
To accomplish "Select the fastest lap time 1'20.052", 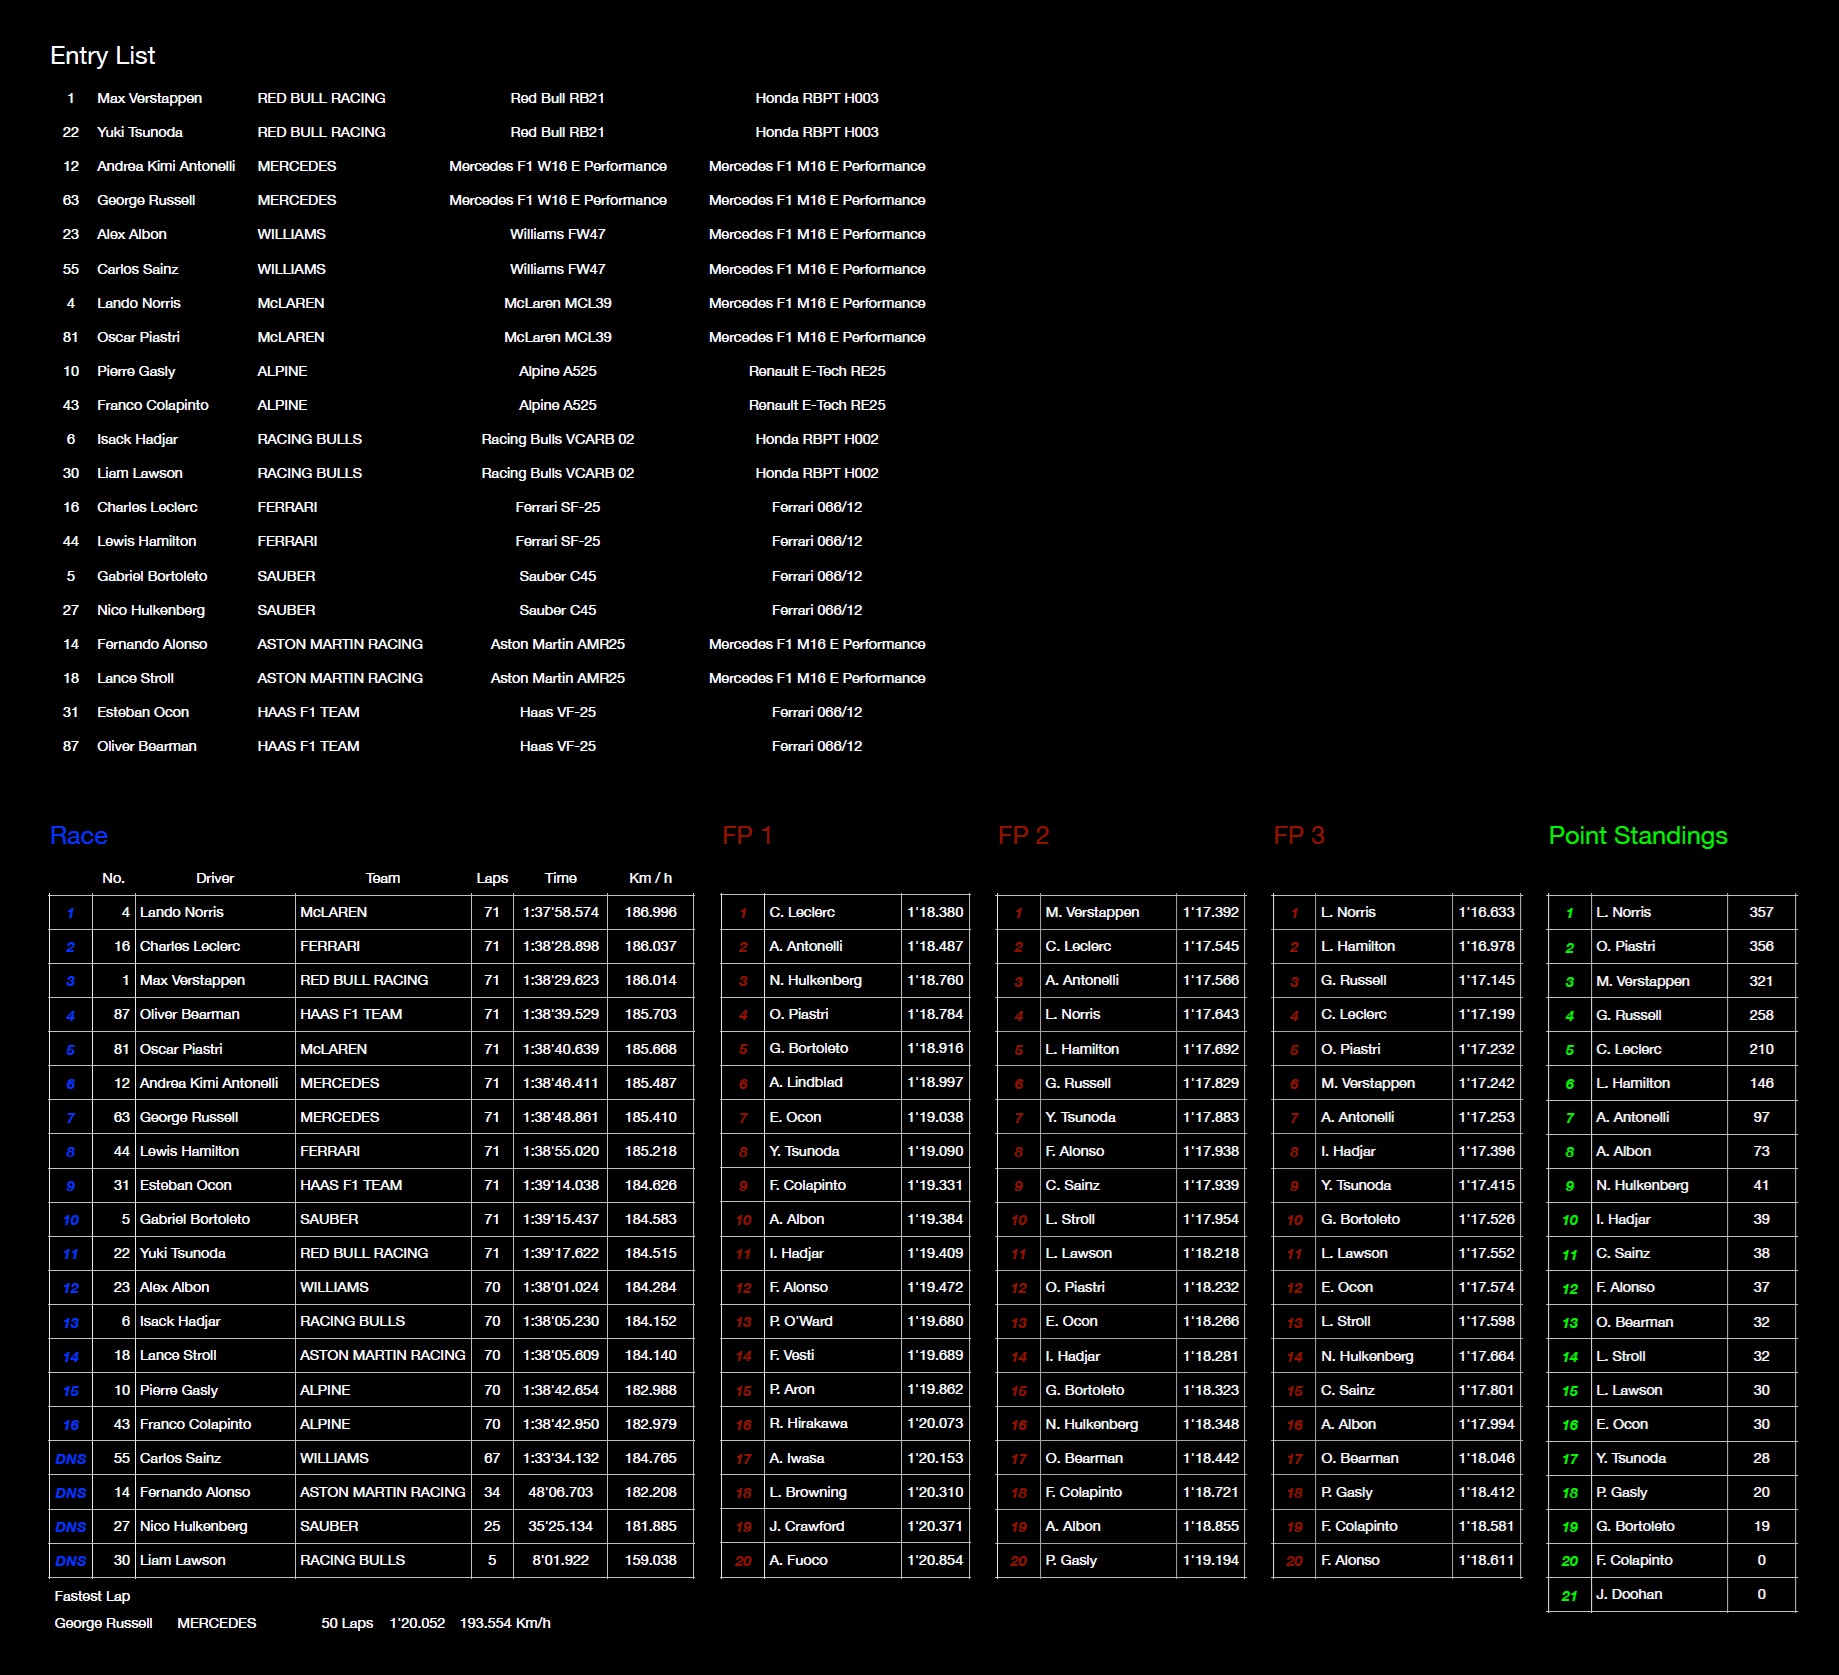I will coord(417,1623).
